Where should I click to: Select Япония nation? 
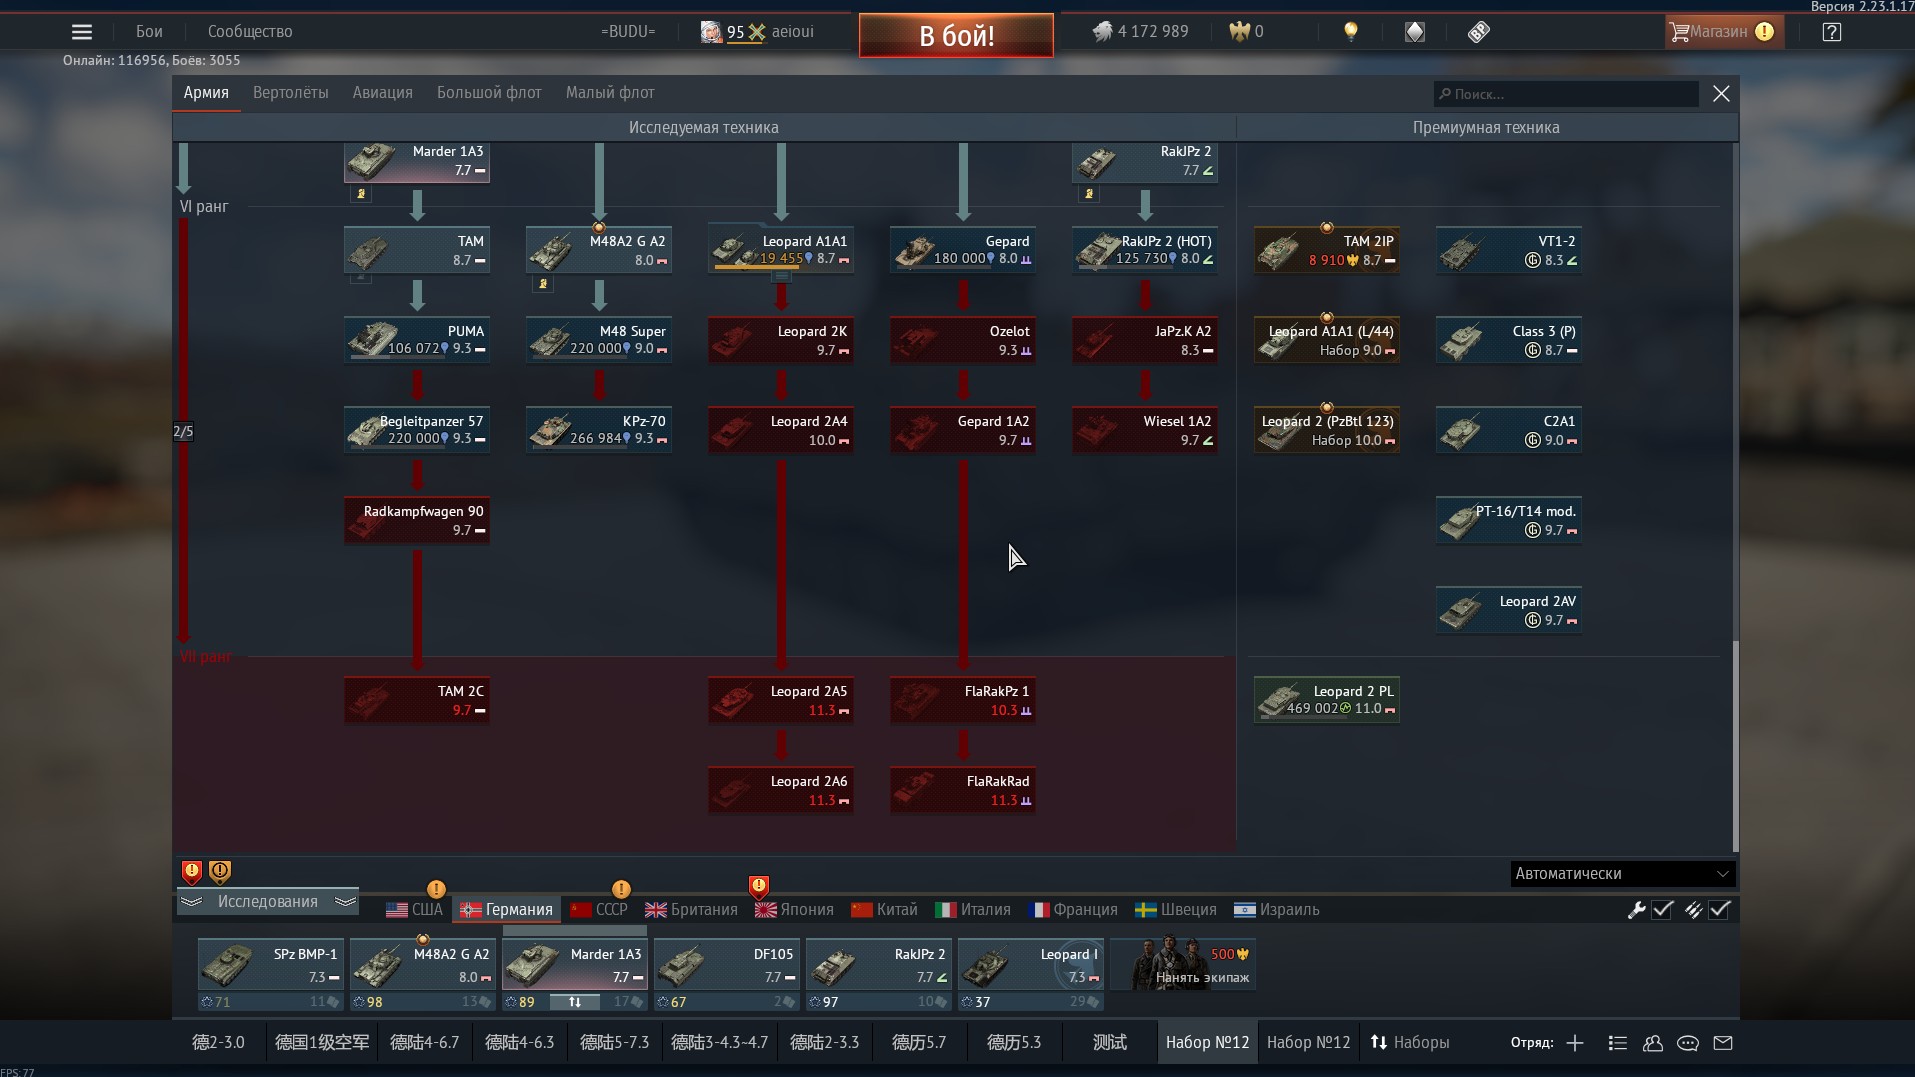[794, 909]
